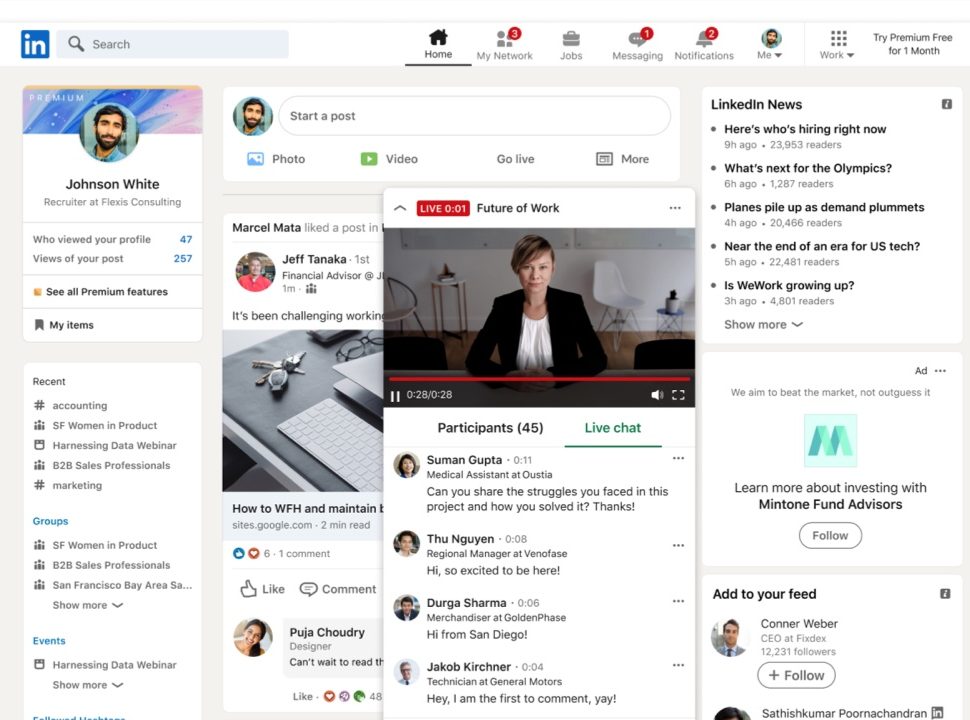Click Try Premium Free for 1 Month
The image size is (970, 720).
(x=912, y=44)
